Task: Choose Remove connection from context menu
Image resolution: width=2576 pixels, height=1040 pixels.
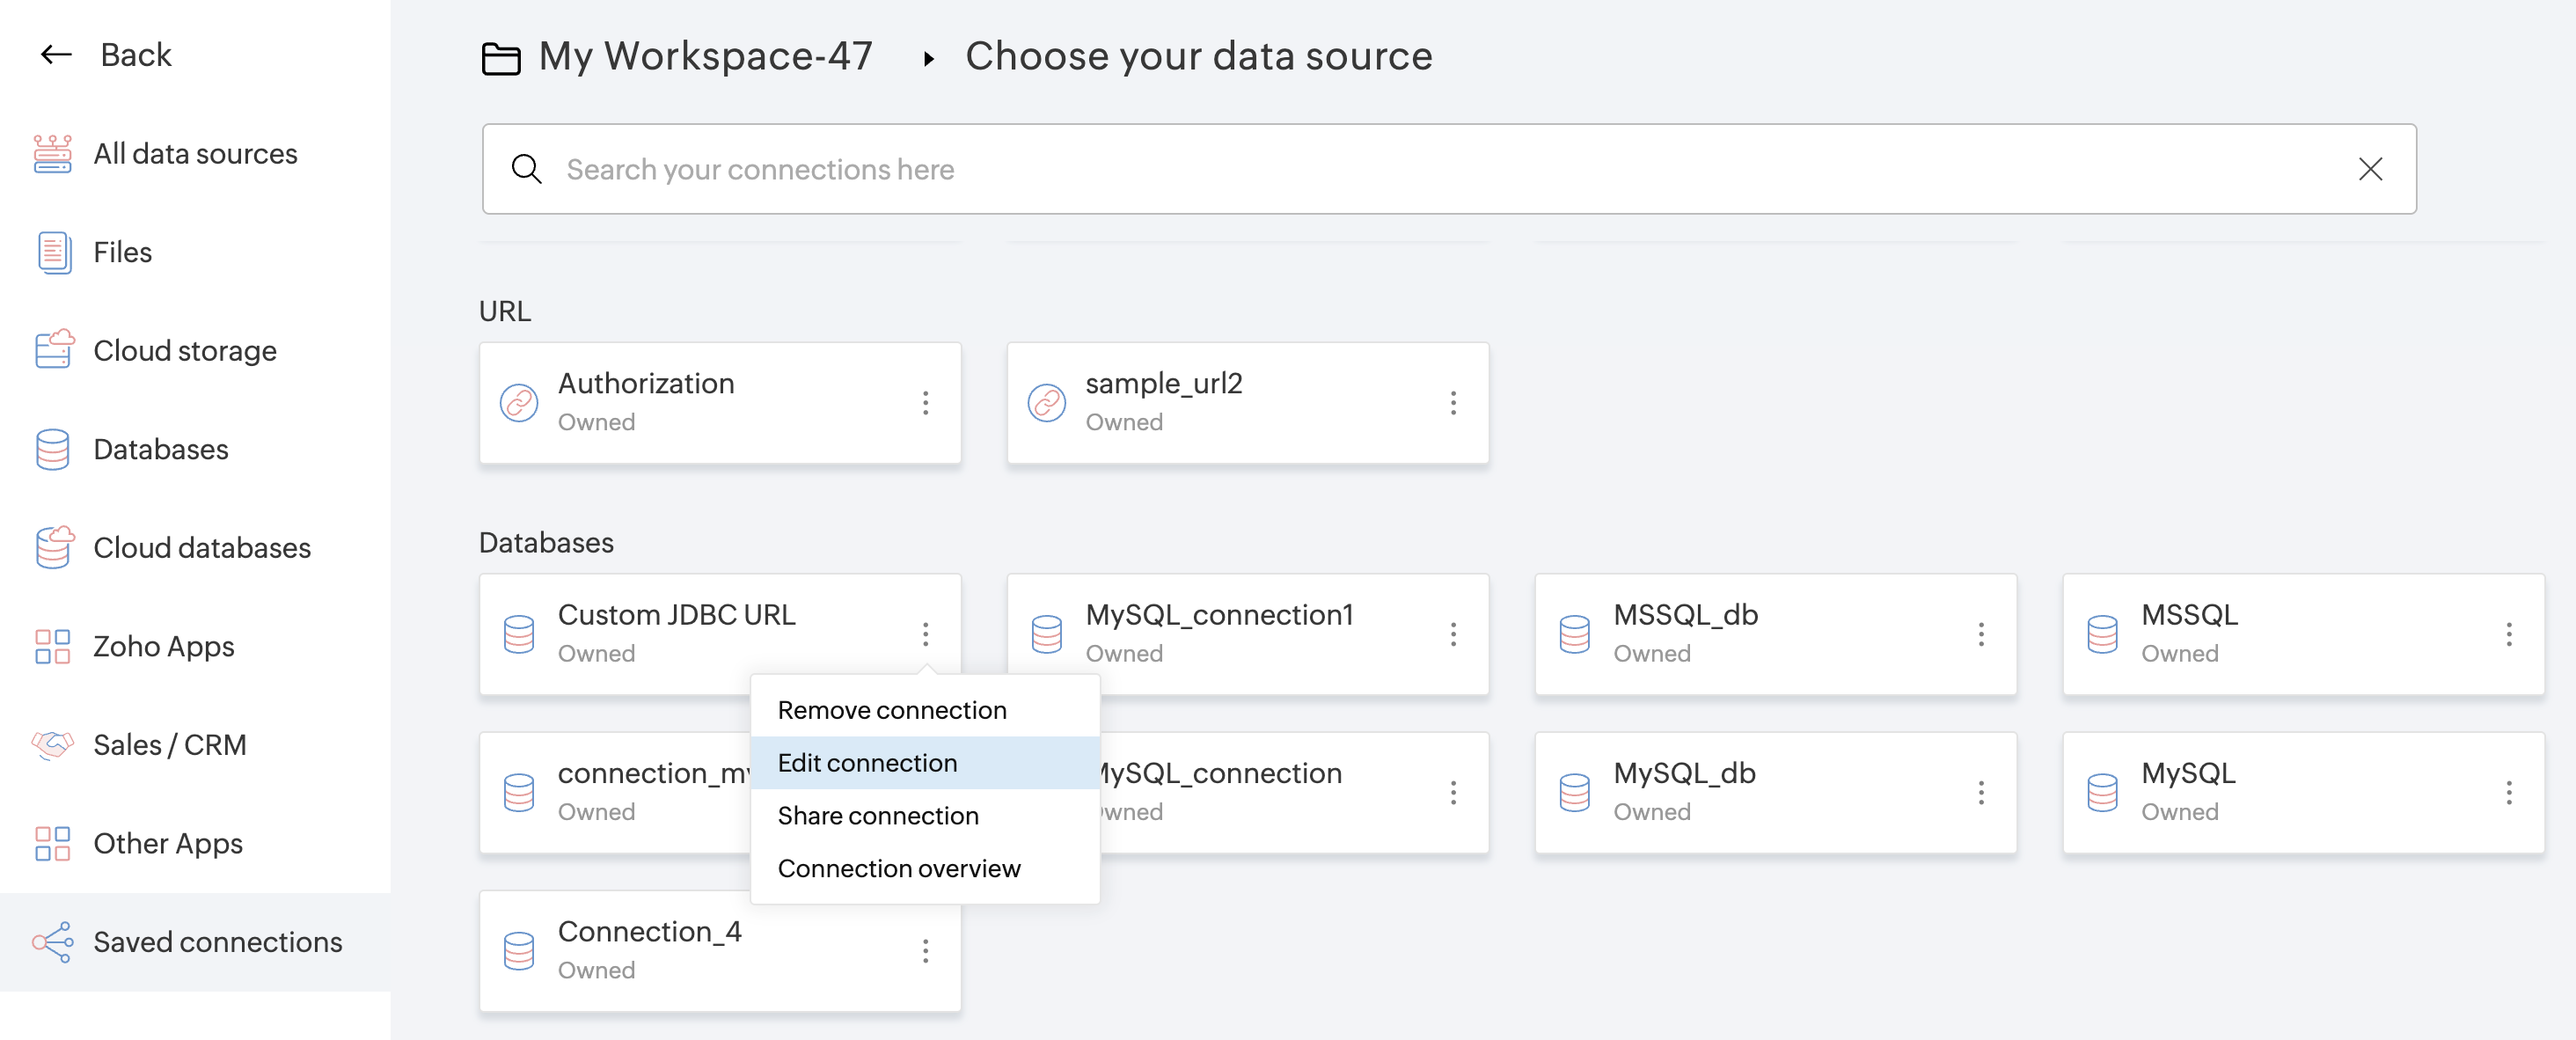Action: [x=891, y=710]
